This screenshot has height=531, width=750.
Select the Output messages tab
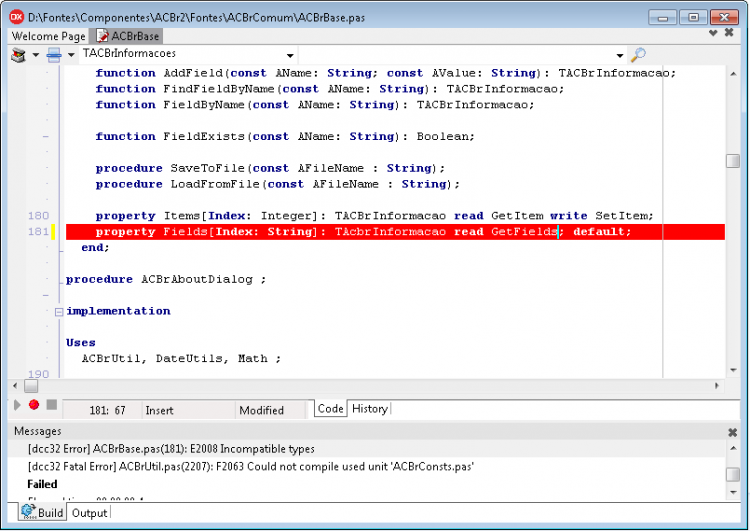click(x=89, y=513)
